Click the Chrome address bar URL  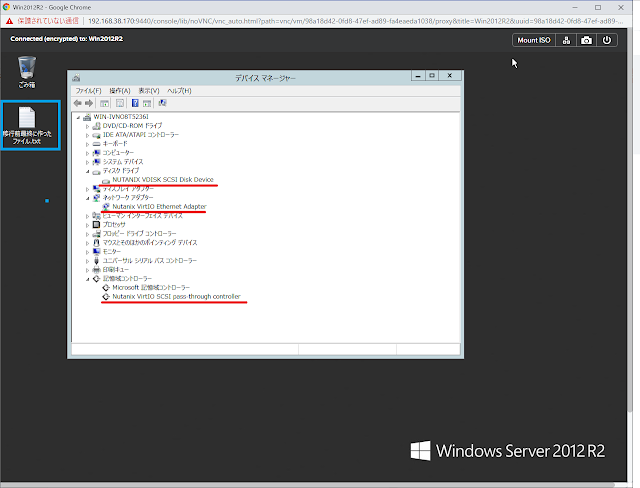[x=355, y=21]
